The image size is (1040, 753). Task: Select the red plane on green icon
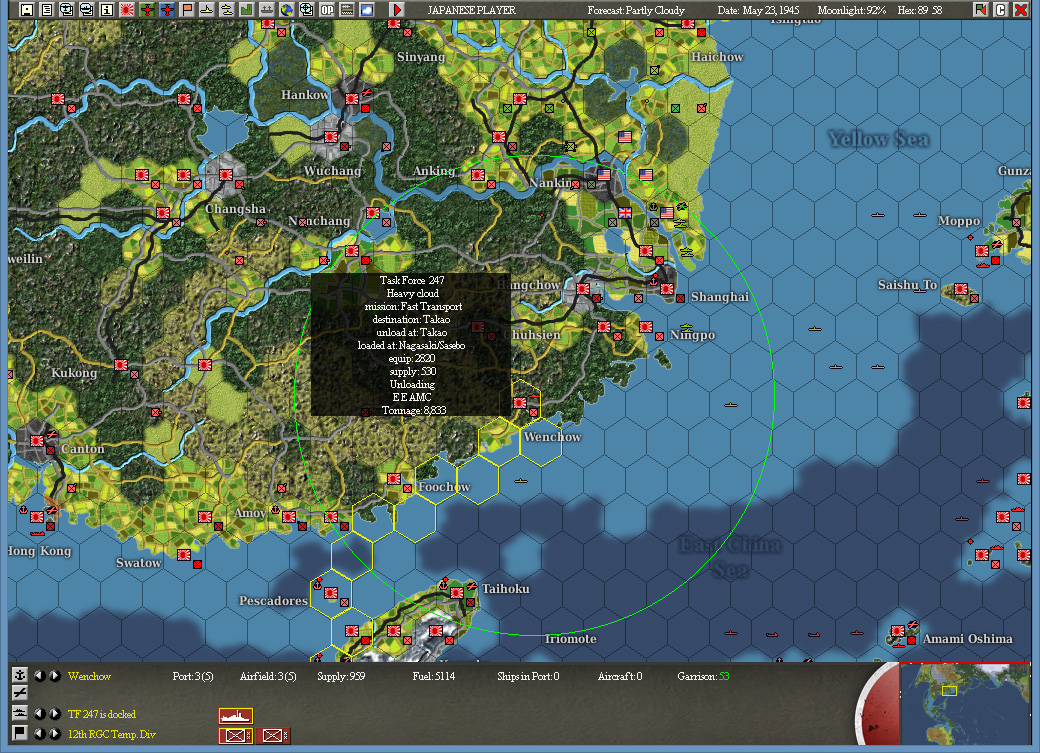[x=147, y=9]
